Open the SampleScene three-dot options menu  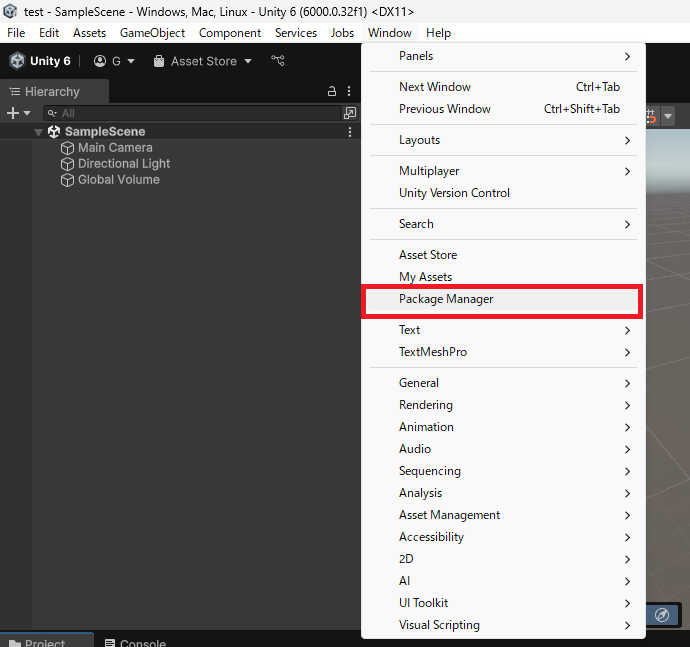(349, 132)
